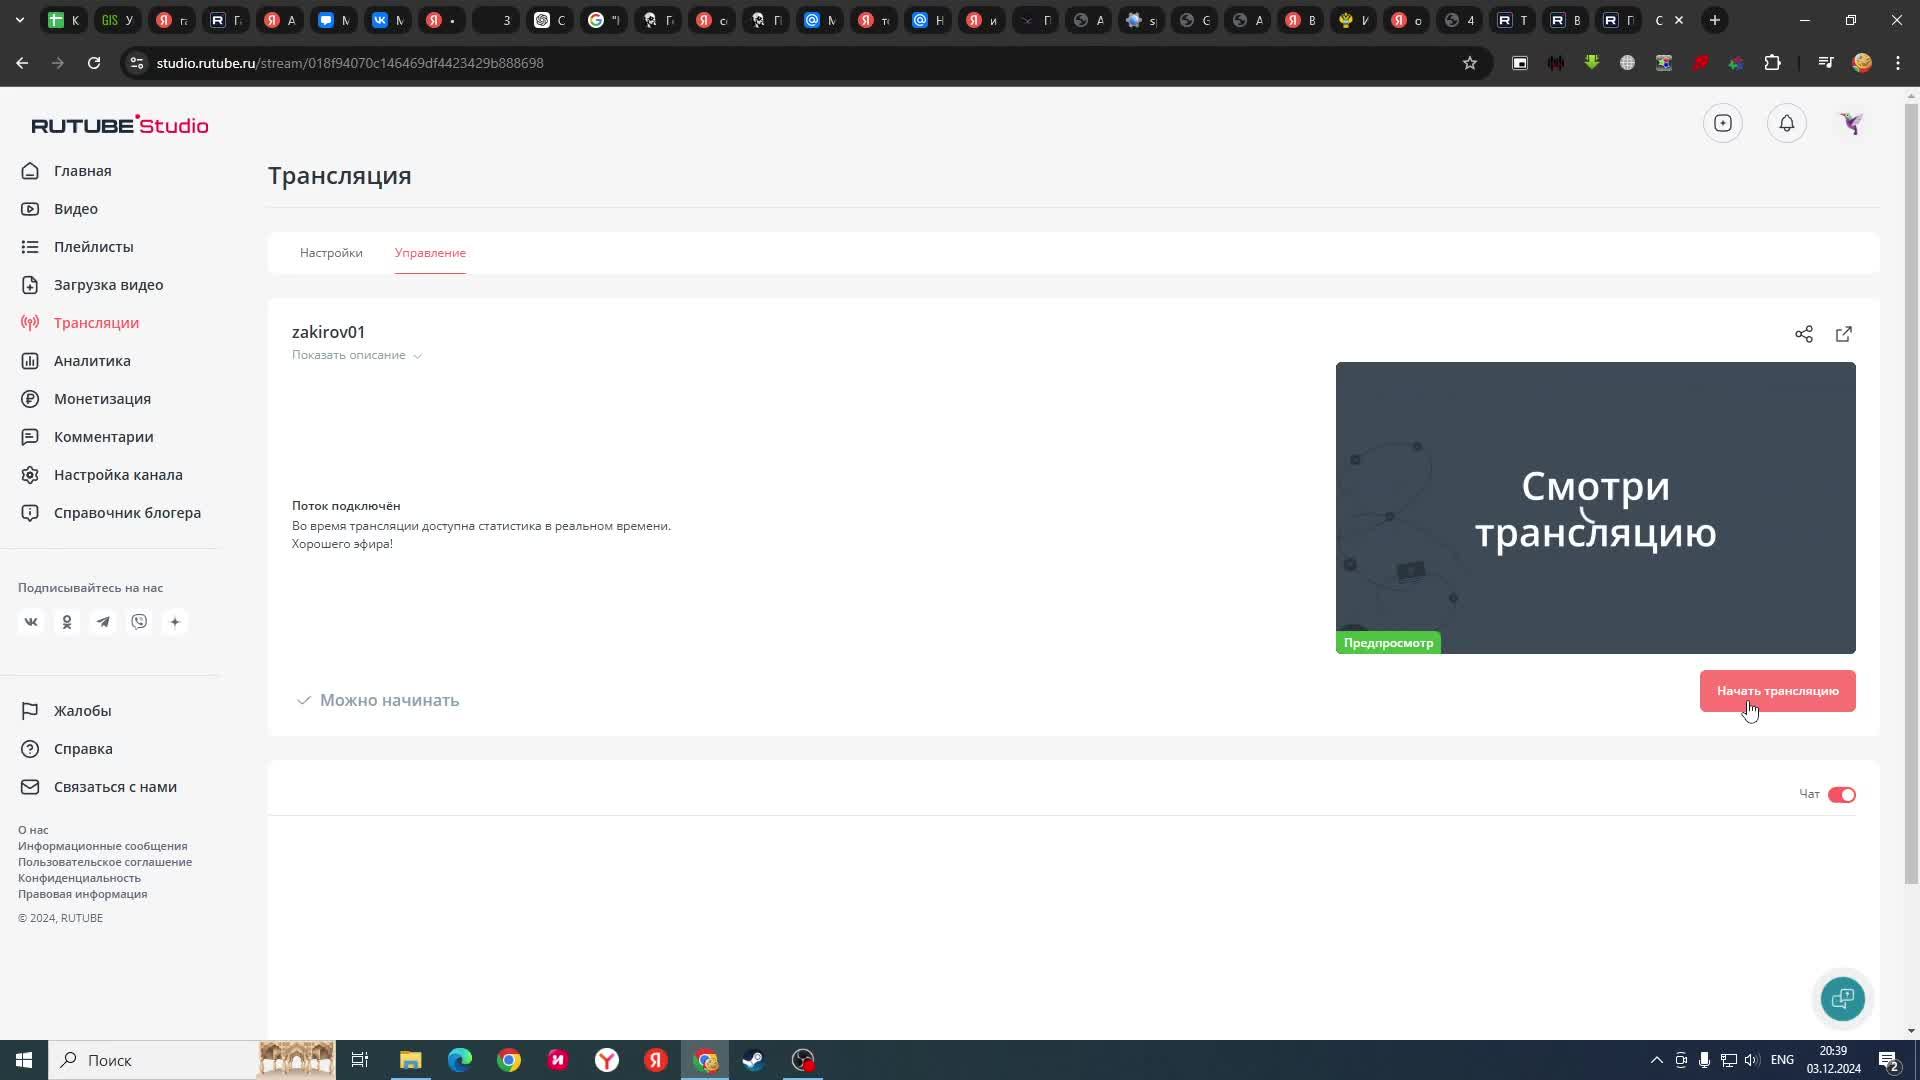Toggle the Чат switch off
Viewport: 1920px width, 1080px height.
(1841, 795)
